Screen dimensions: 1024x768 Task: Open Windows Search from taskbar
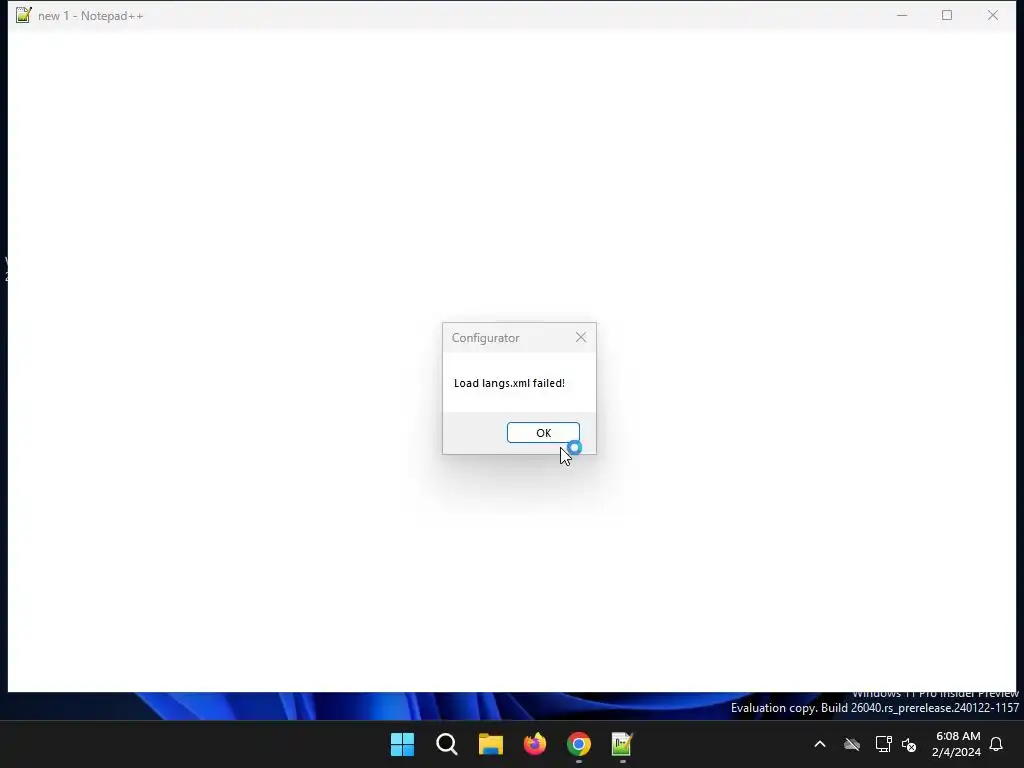[447, 744]
